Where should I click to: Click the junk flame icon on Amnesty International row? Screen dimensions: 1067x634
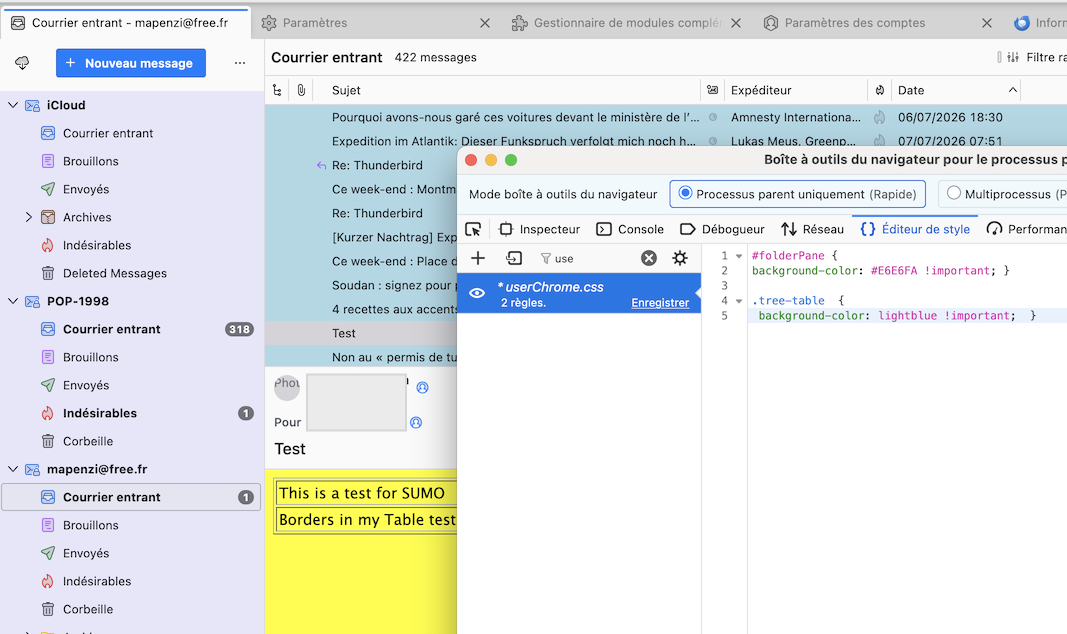pos(879,117)
